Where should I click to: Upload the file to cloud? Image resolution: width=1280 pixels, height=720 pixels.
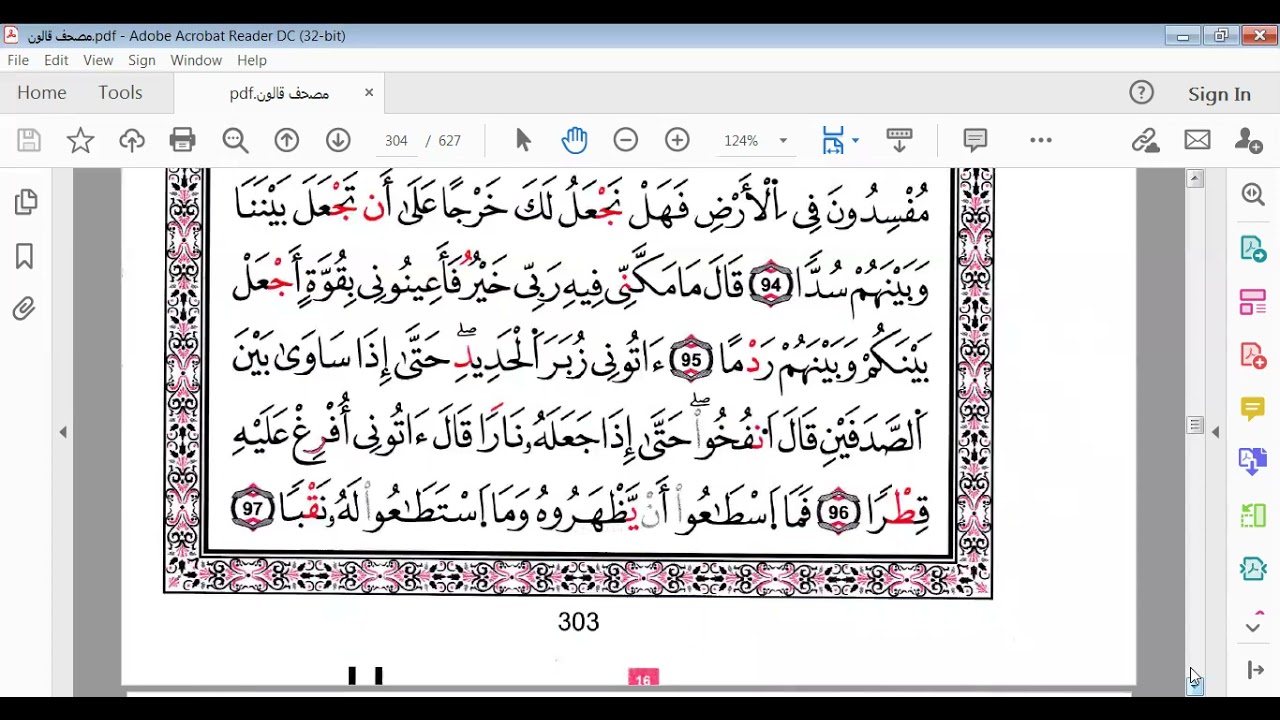(132, 140)
